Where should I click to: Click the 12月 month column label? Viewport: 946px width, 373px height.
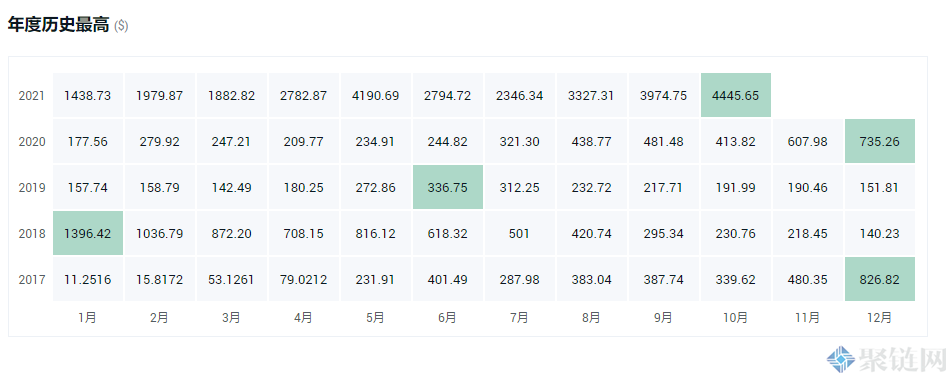pos(879,317)
